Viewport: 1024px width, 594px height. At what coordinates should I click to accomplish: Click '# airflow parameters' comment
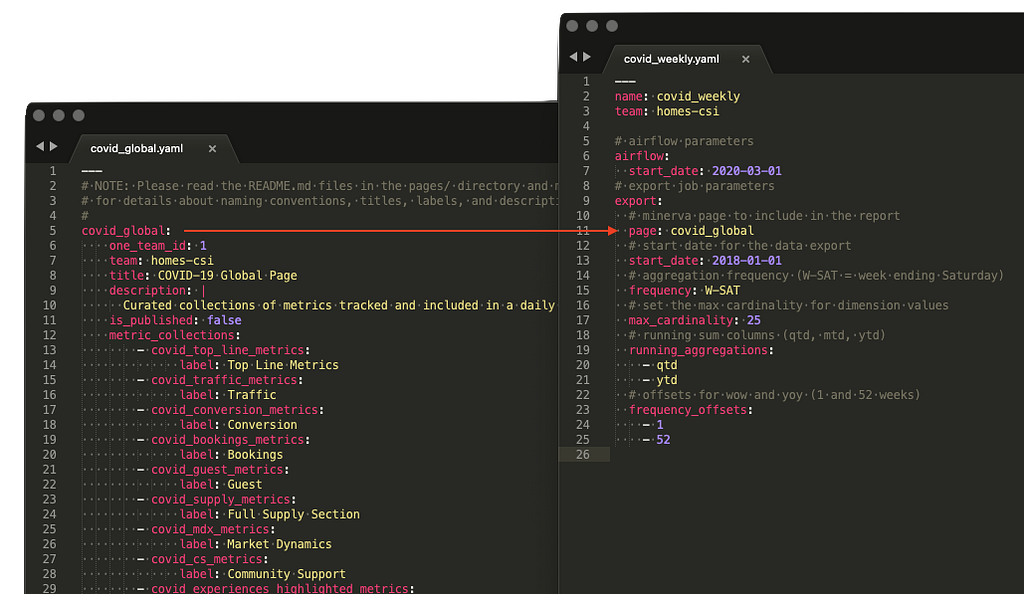tap(684, 142)
